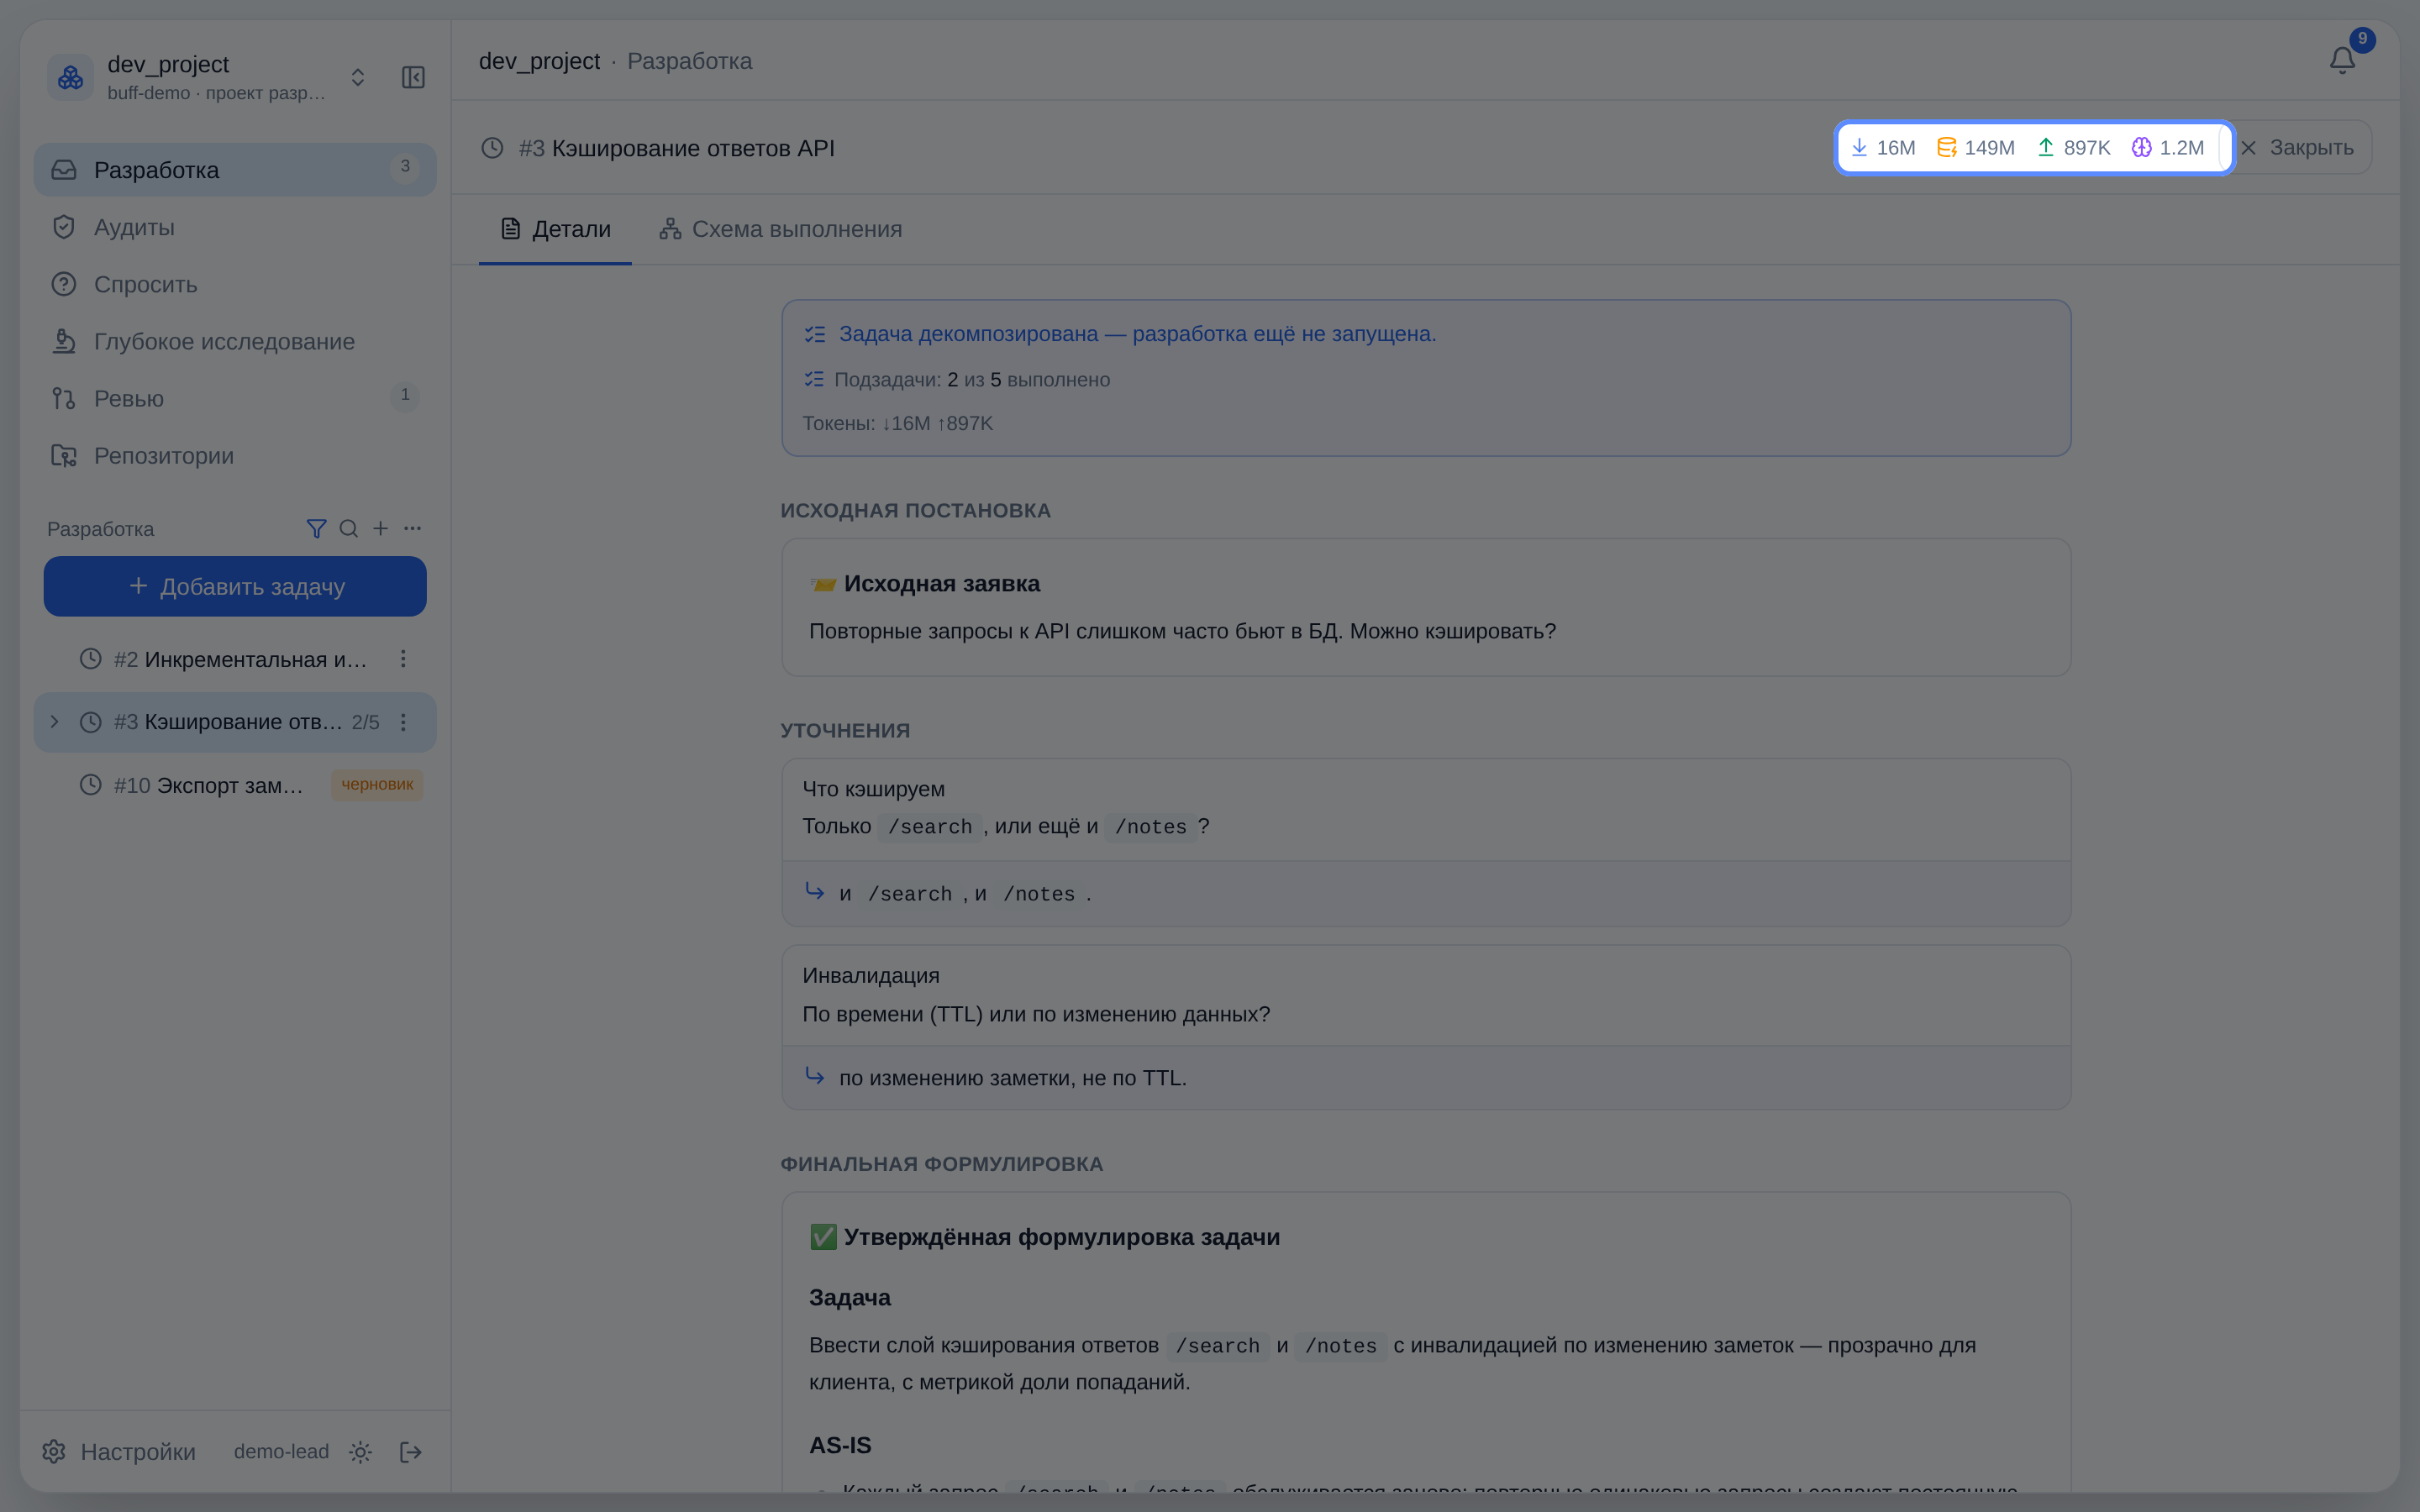Open the project switcher dropdown
Image resolution: width=2420 pixels, height=1512 pixels.
coord(357,77)
